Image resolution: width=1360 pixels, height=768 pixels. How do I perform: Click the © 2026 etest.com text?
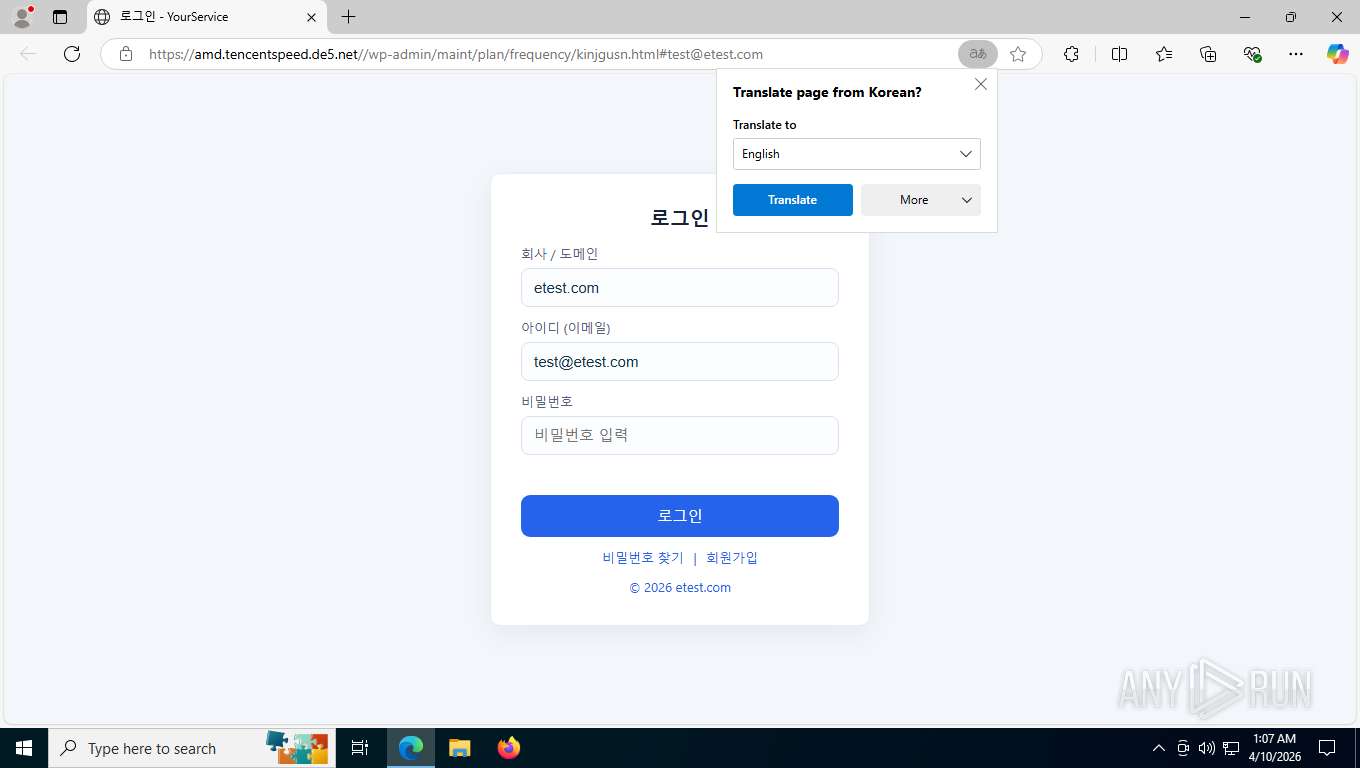click(680, 588)
